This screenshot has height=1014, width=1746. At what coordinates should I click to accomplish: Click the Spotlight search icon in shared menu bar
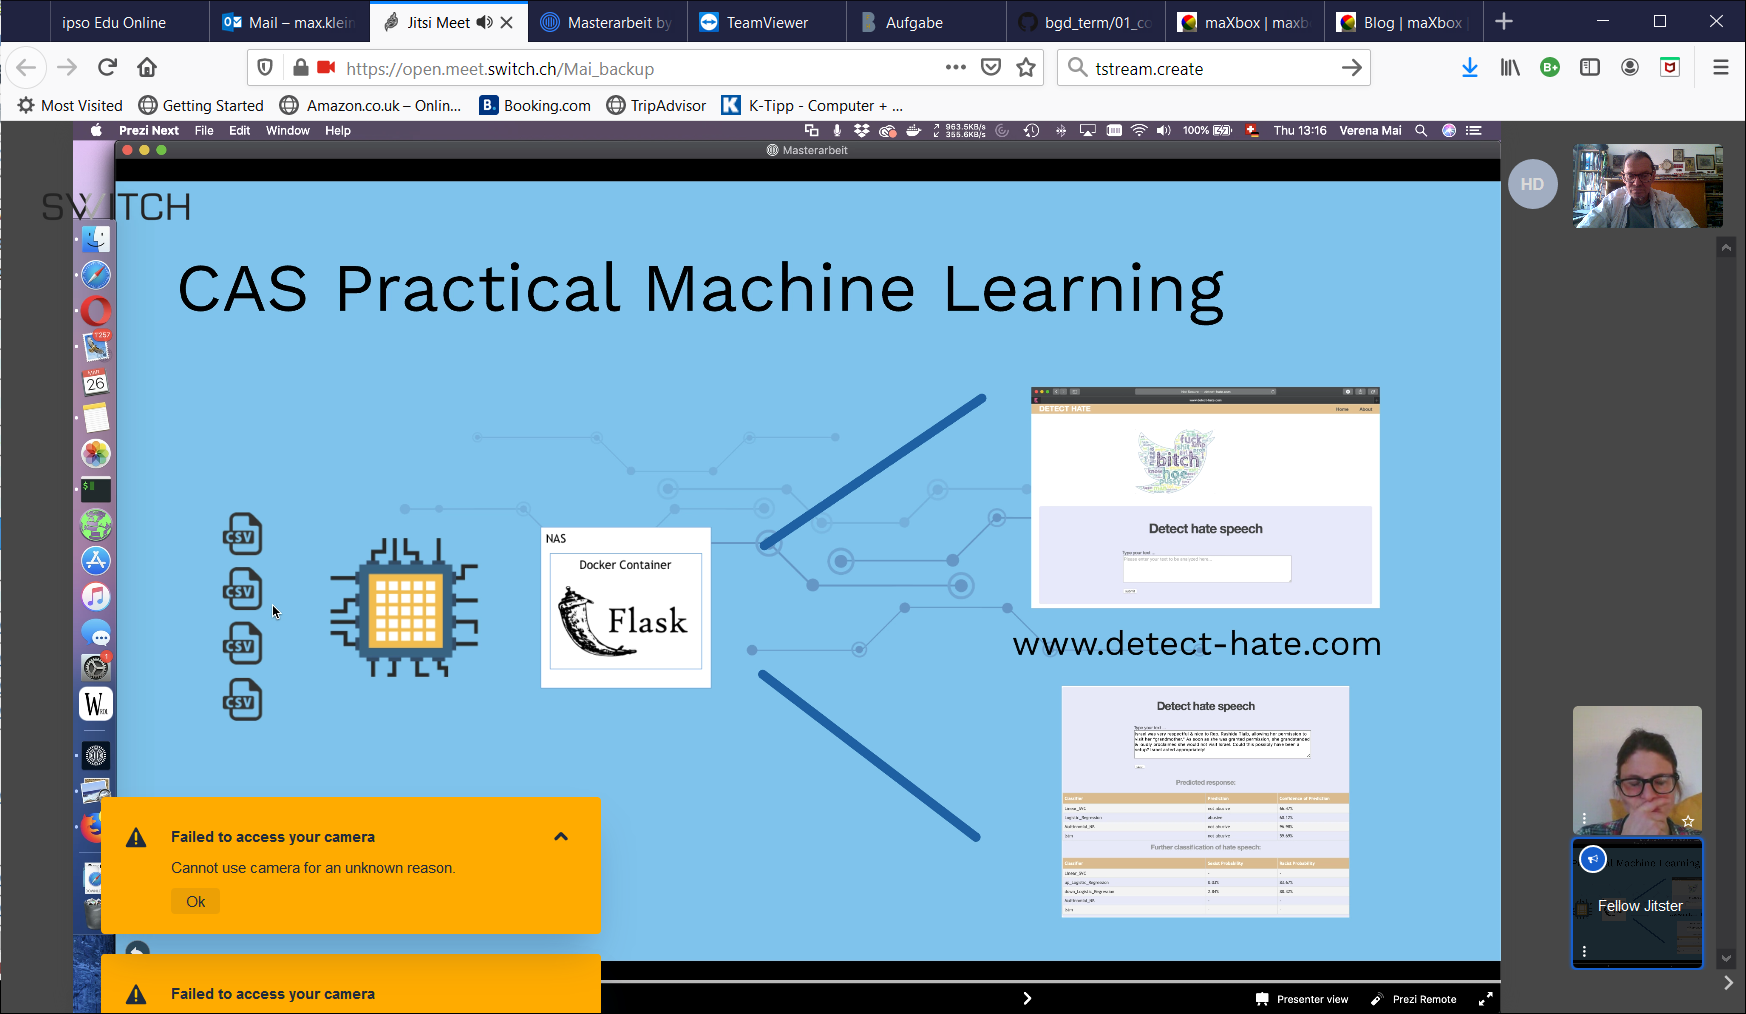1421,130
